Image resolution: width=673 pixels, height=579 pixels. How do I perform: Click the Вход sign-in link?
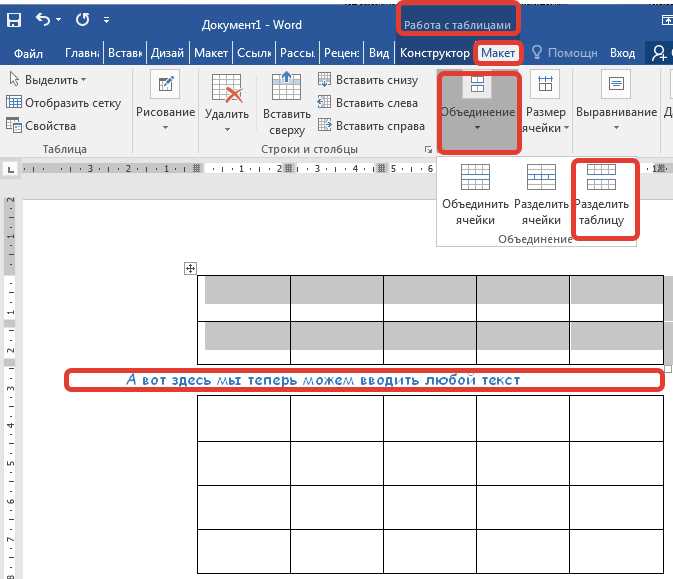(x=622, y=53)
